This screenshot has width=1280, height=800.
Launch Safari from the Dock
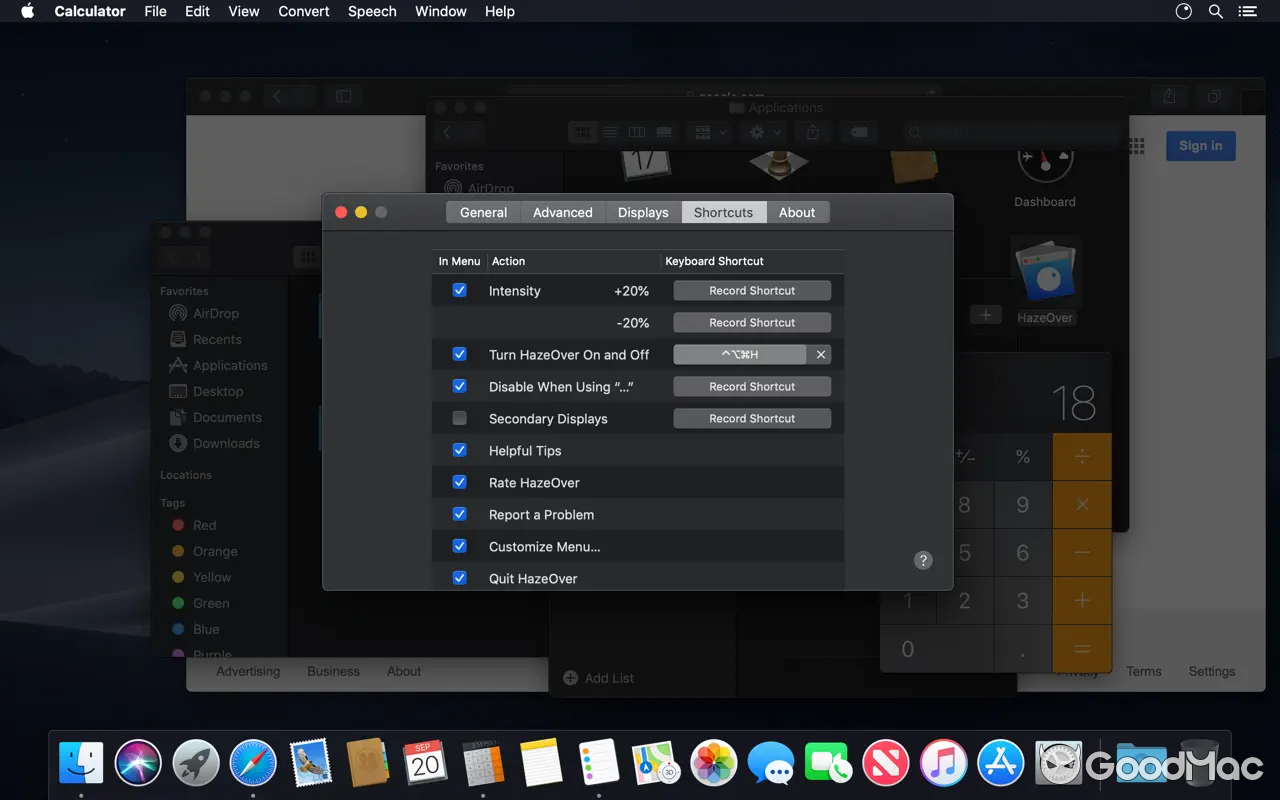(252, 762)
